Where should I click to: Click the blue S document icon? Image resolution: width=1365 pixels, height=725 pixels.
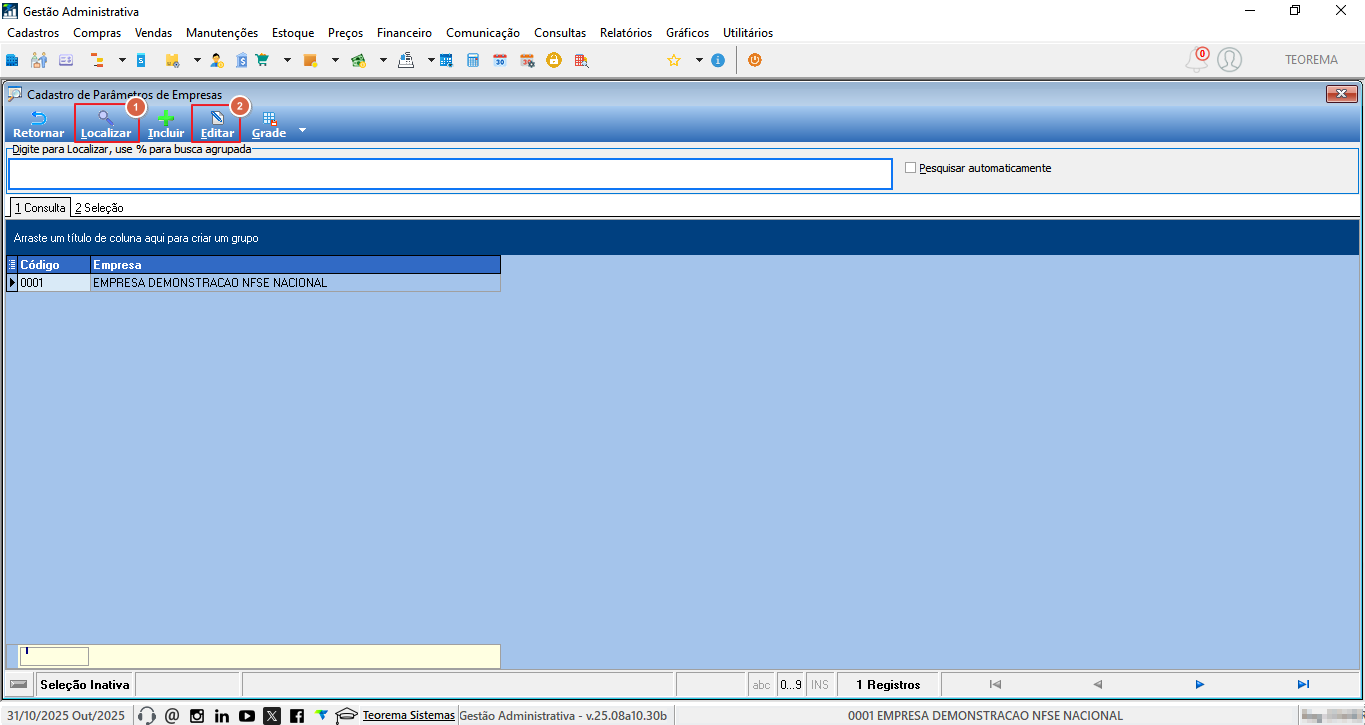click(x=141, y=60)
